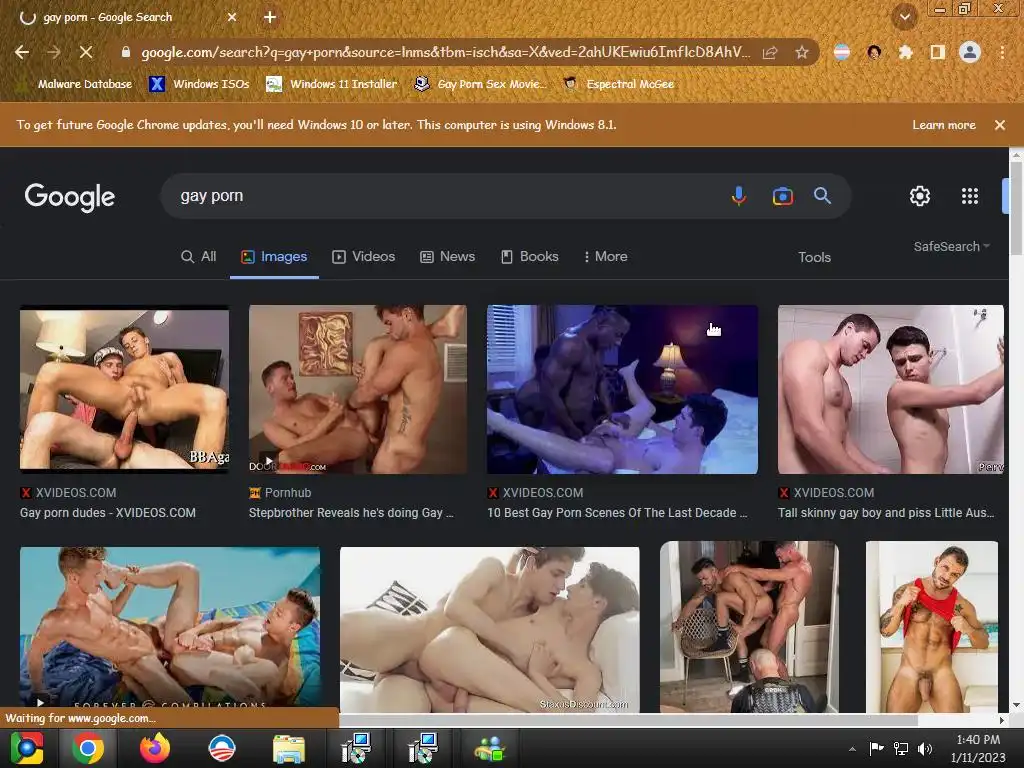
Task: Close the Google Search tab
Action: click(x=232, y=18)
